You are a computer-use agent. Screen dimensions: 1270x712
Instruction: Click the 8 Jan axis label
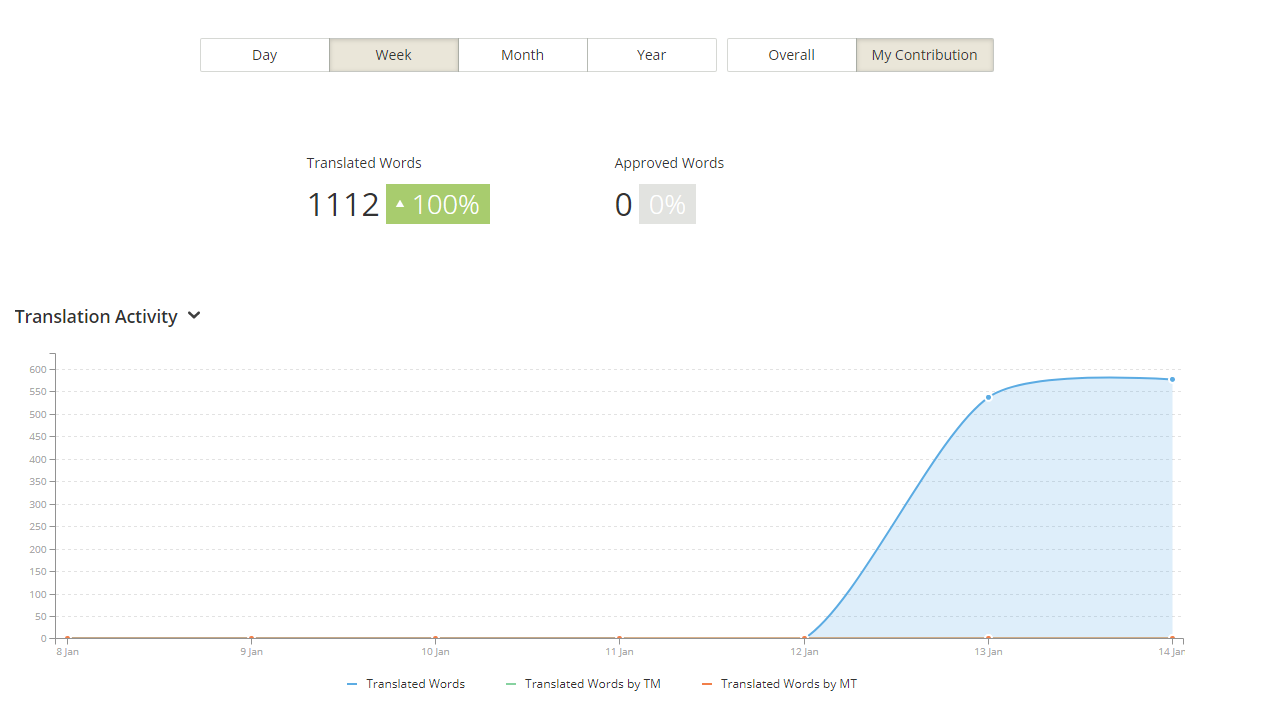(67, 652)
